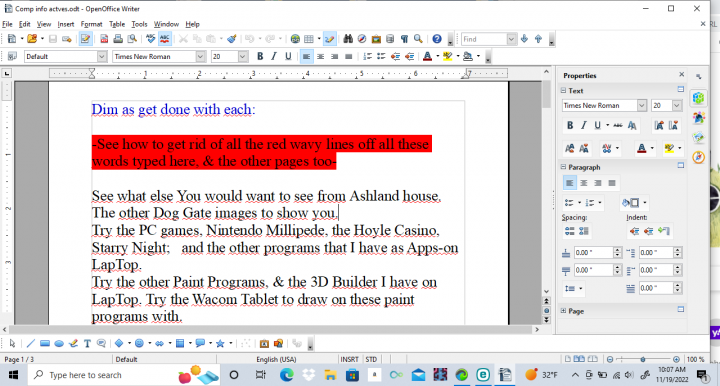Click the Find text input field
Screen dimensions: 720x386
pos(484,39)
